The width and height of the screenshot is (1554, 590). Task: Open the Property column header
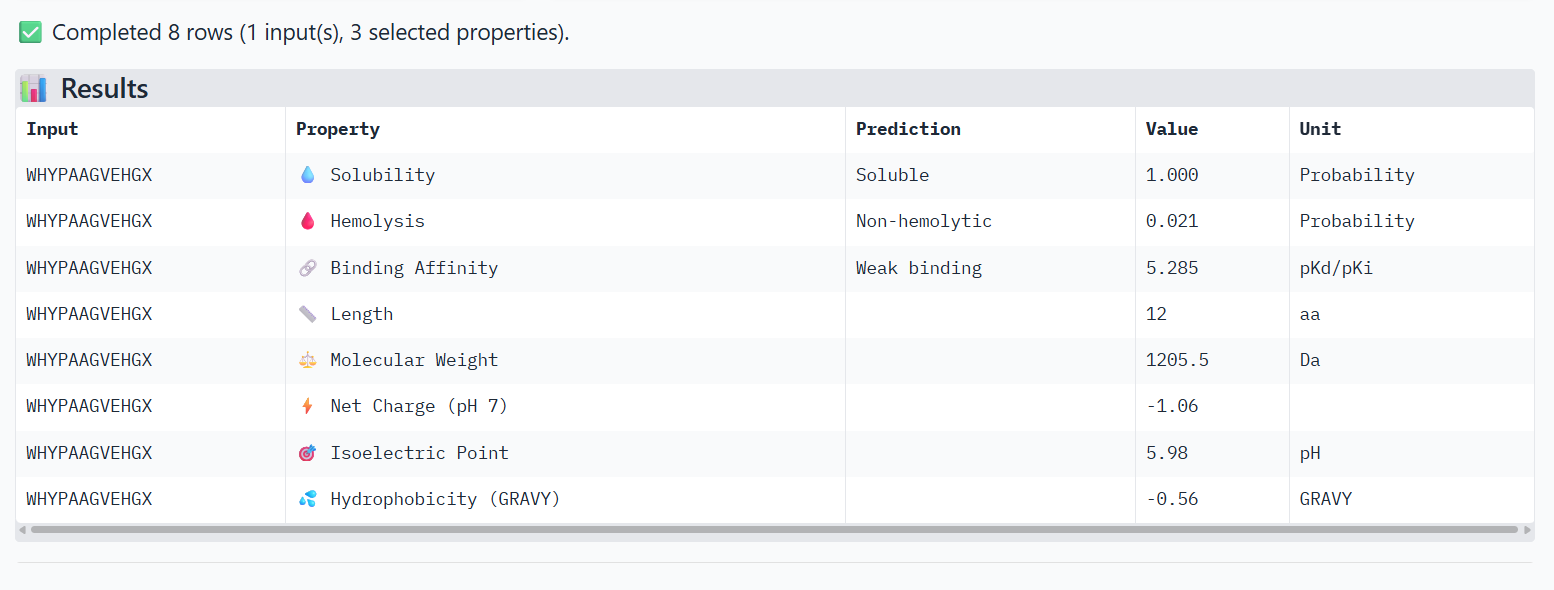(338, 128)
